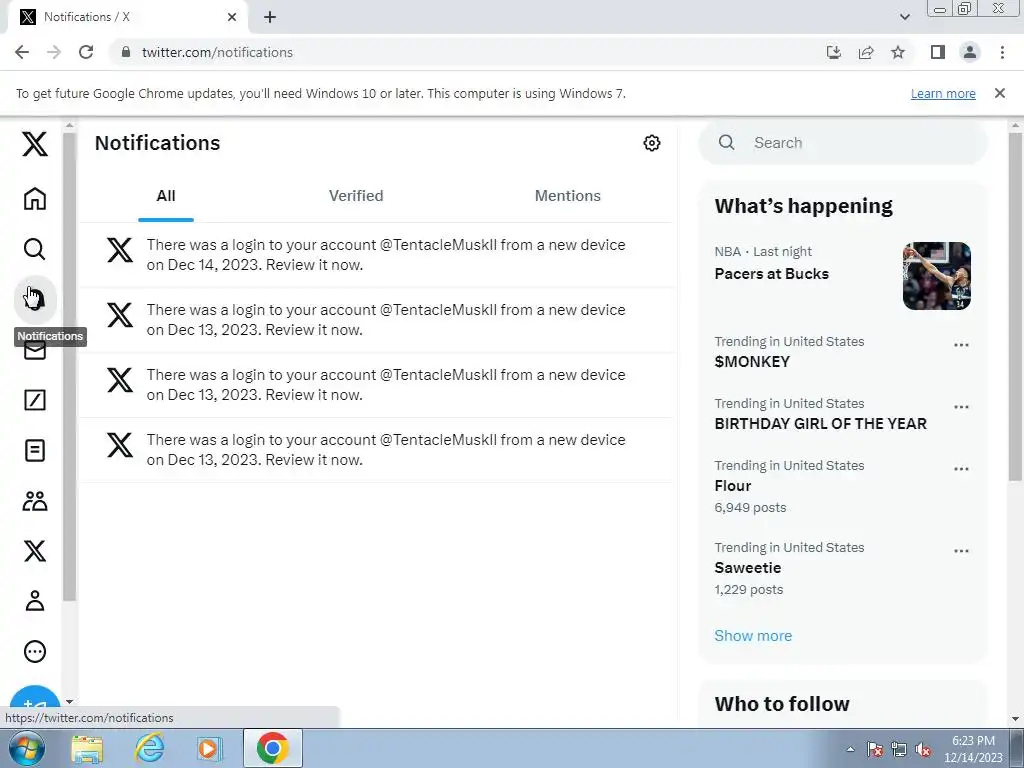Open Grok slash-box icon in sidebar
Image resolution: width=1024 pixels, height=768 pixels.
35,400
